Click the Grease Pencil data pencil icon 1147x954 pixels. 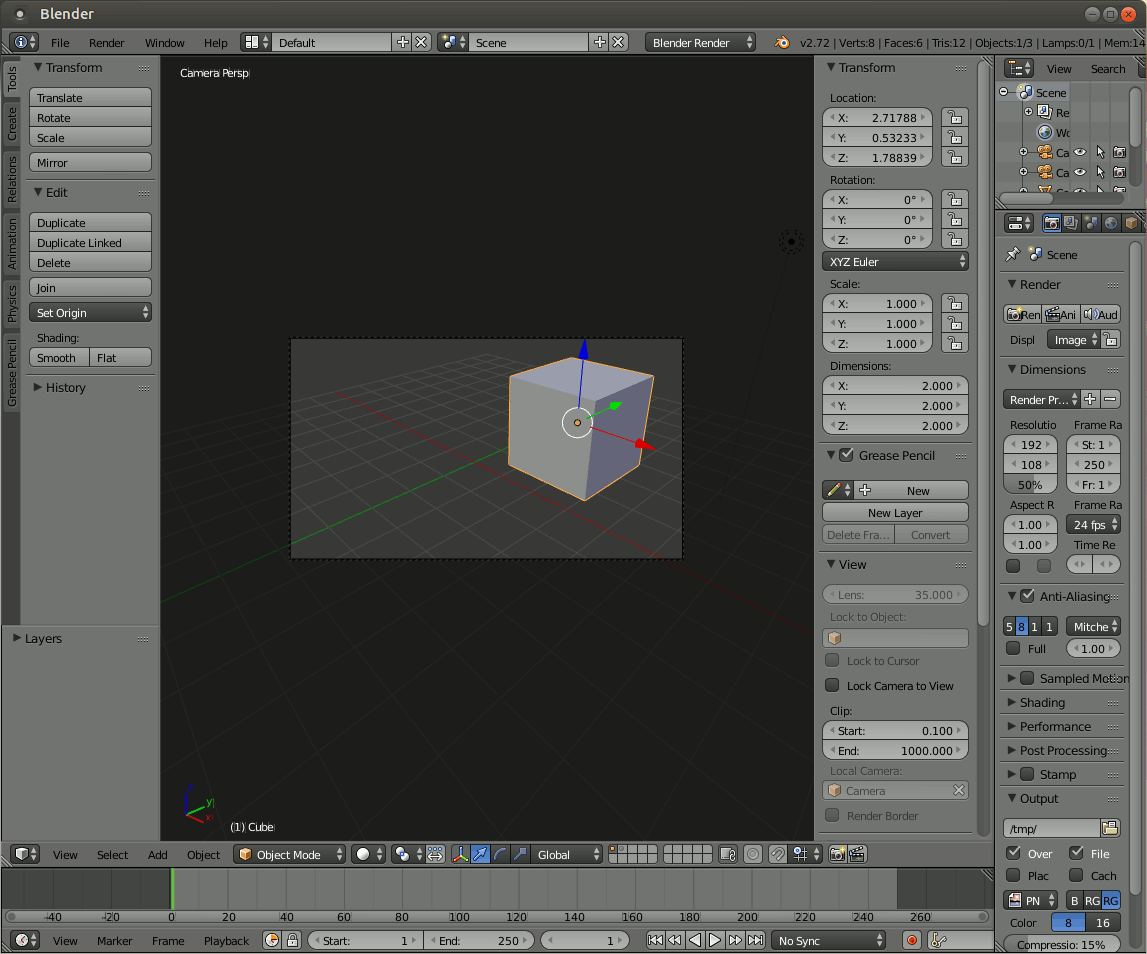838,490
